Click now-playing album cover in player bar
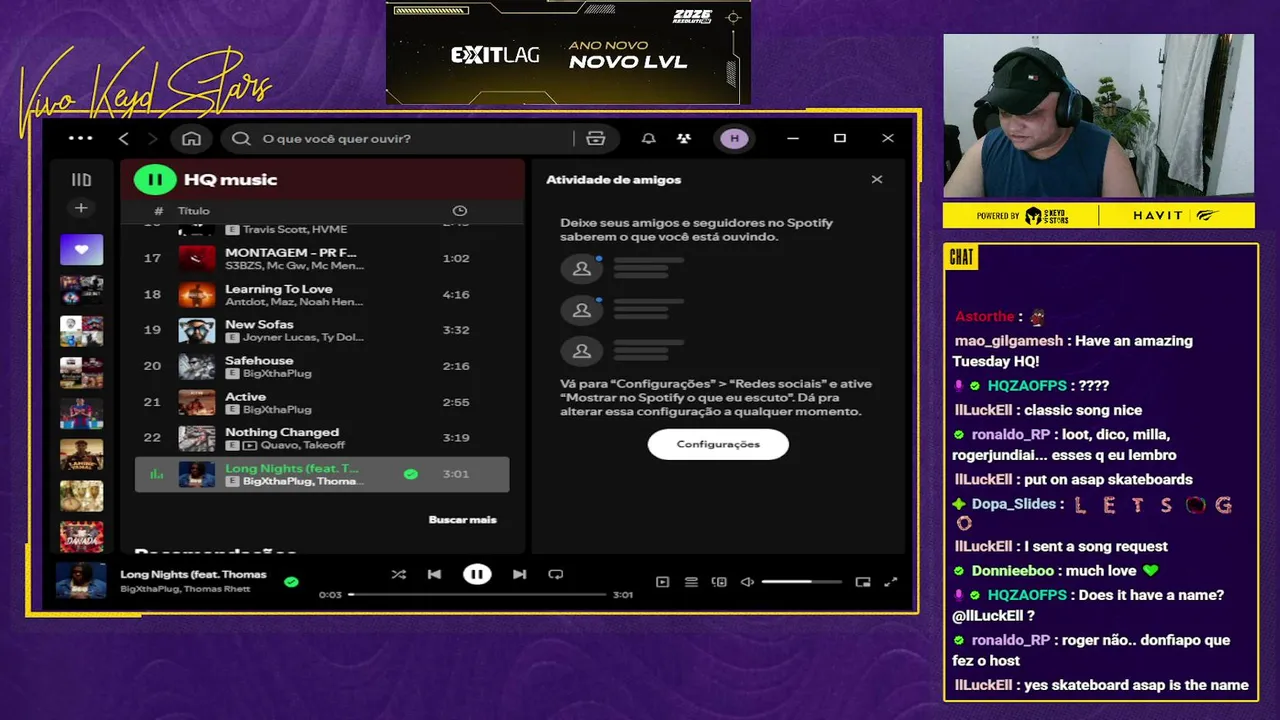 81,580
